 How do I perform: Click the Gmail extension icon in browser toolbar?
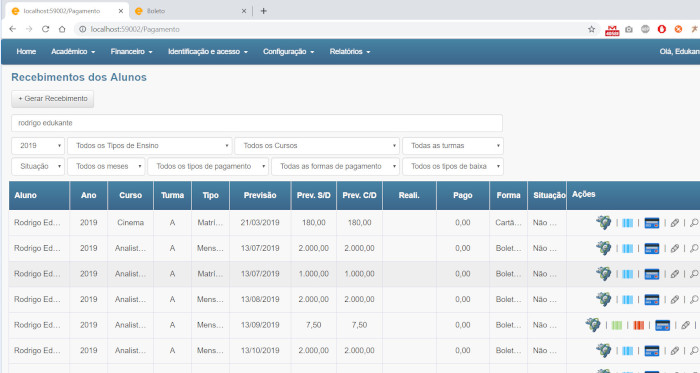(612, 30)
